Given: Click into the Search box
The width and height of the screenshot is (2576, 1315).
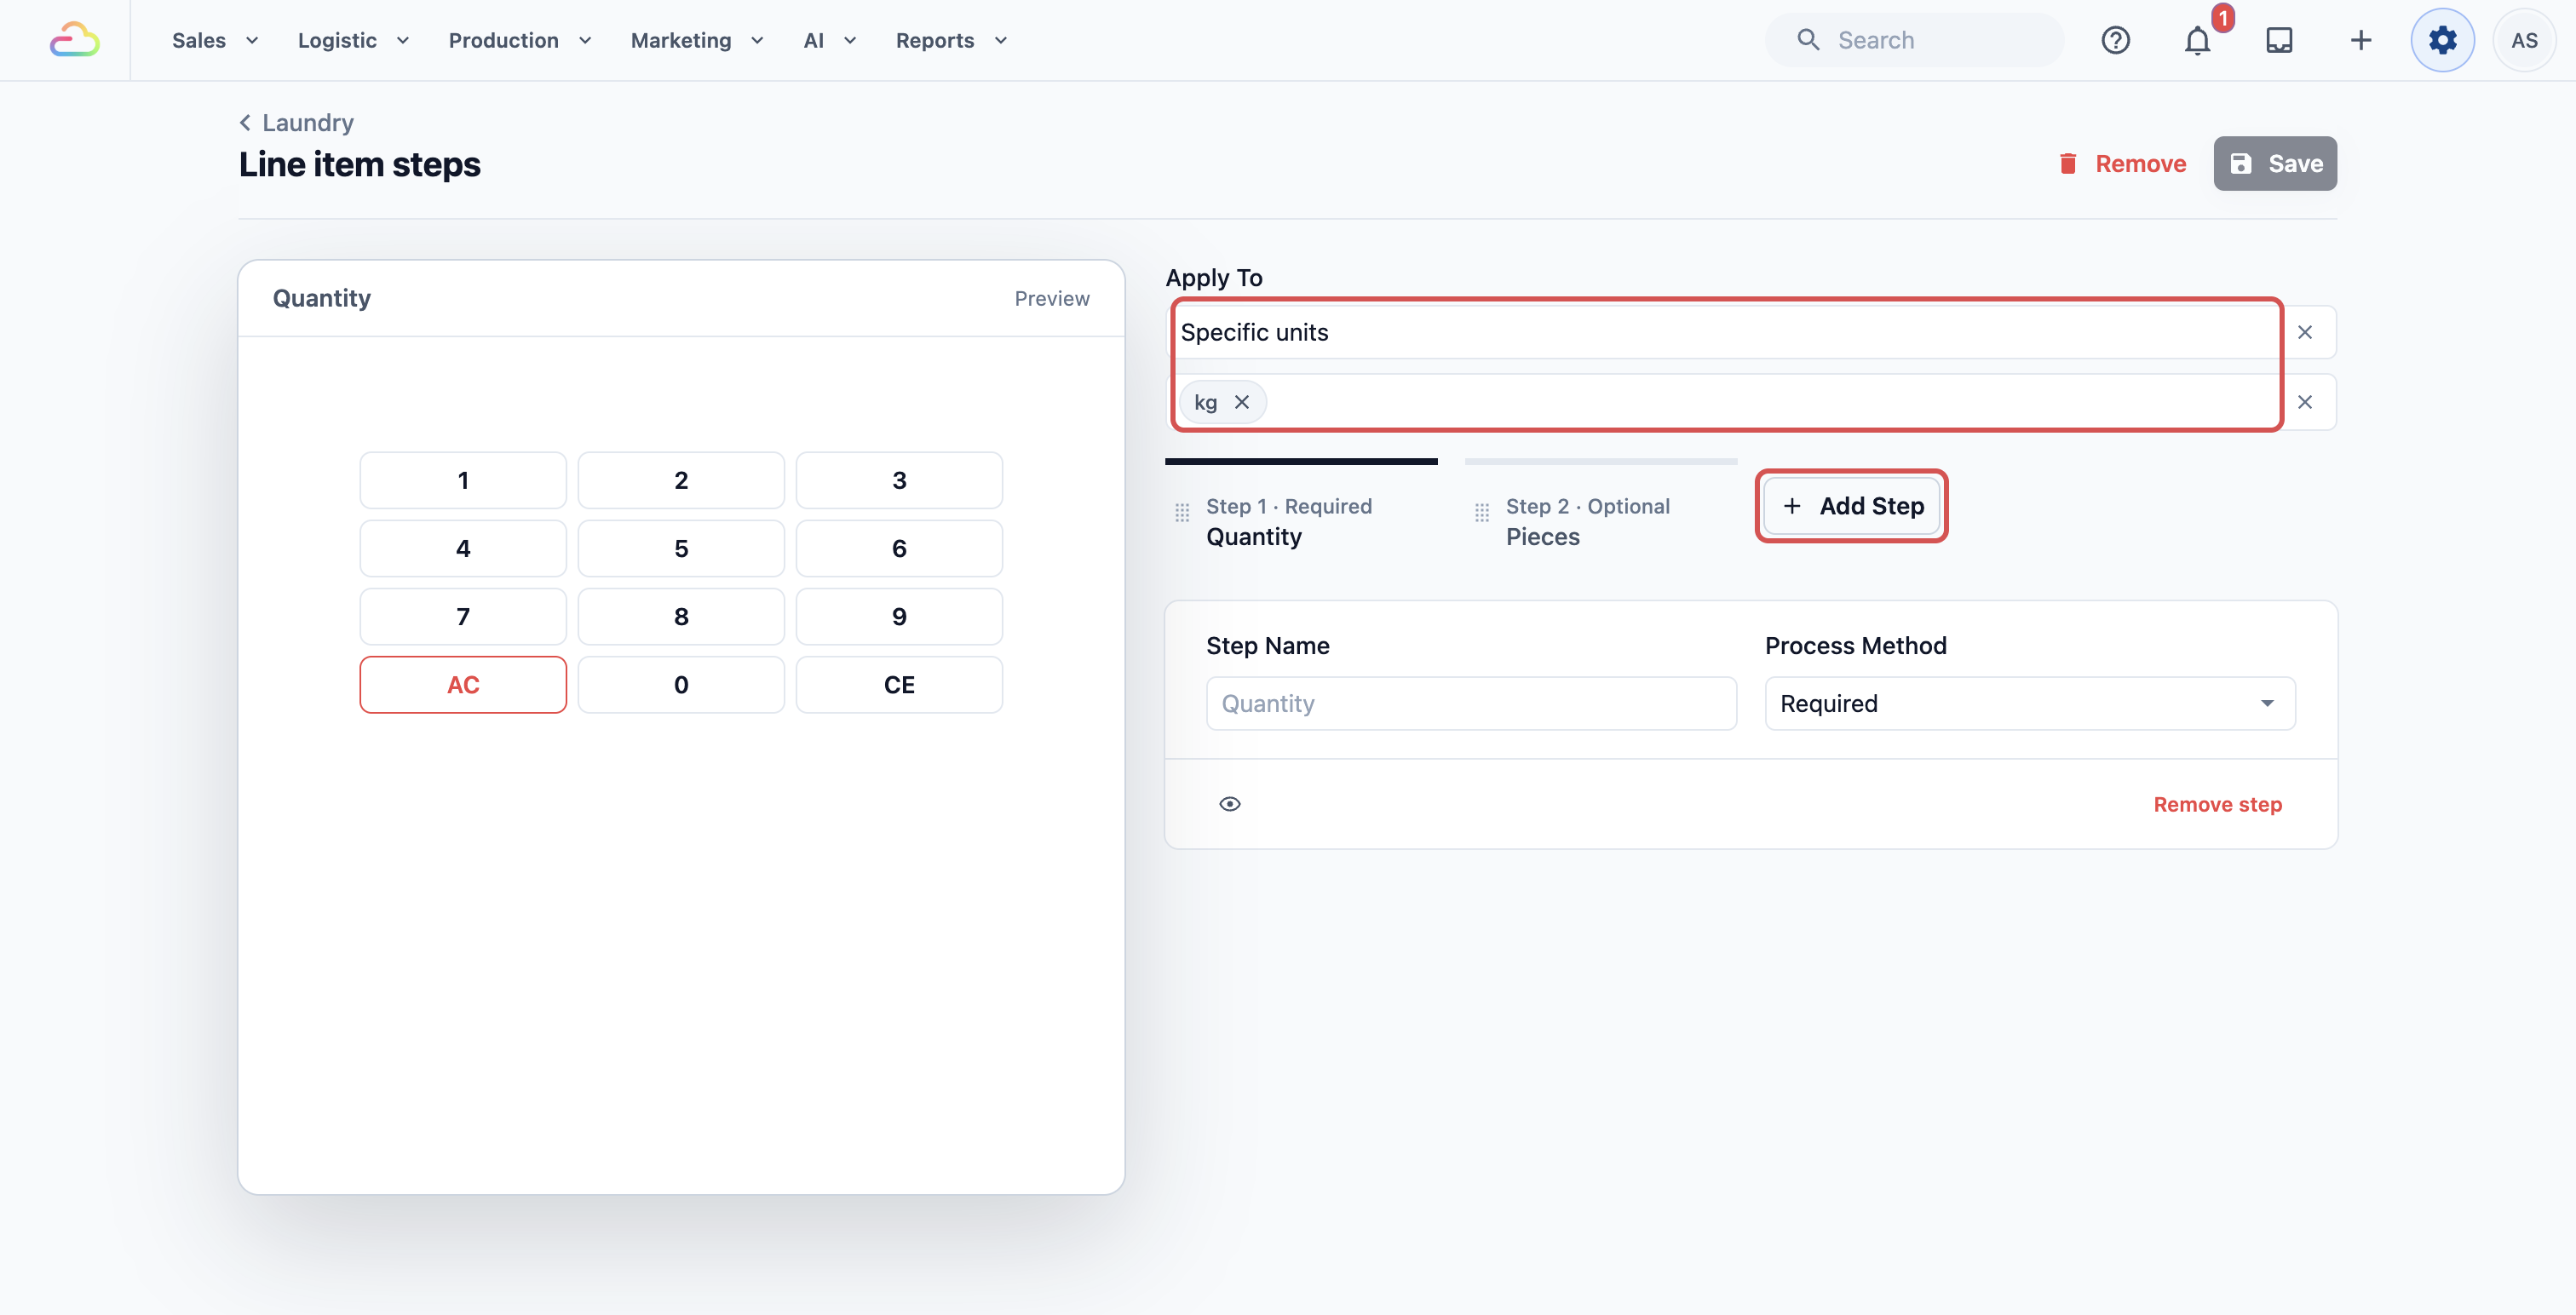Looking at the screenshot, I should (x=1914, y=40).
